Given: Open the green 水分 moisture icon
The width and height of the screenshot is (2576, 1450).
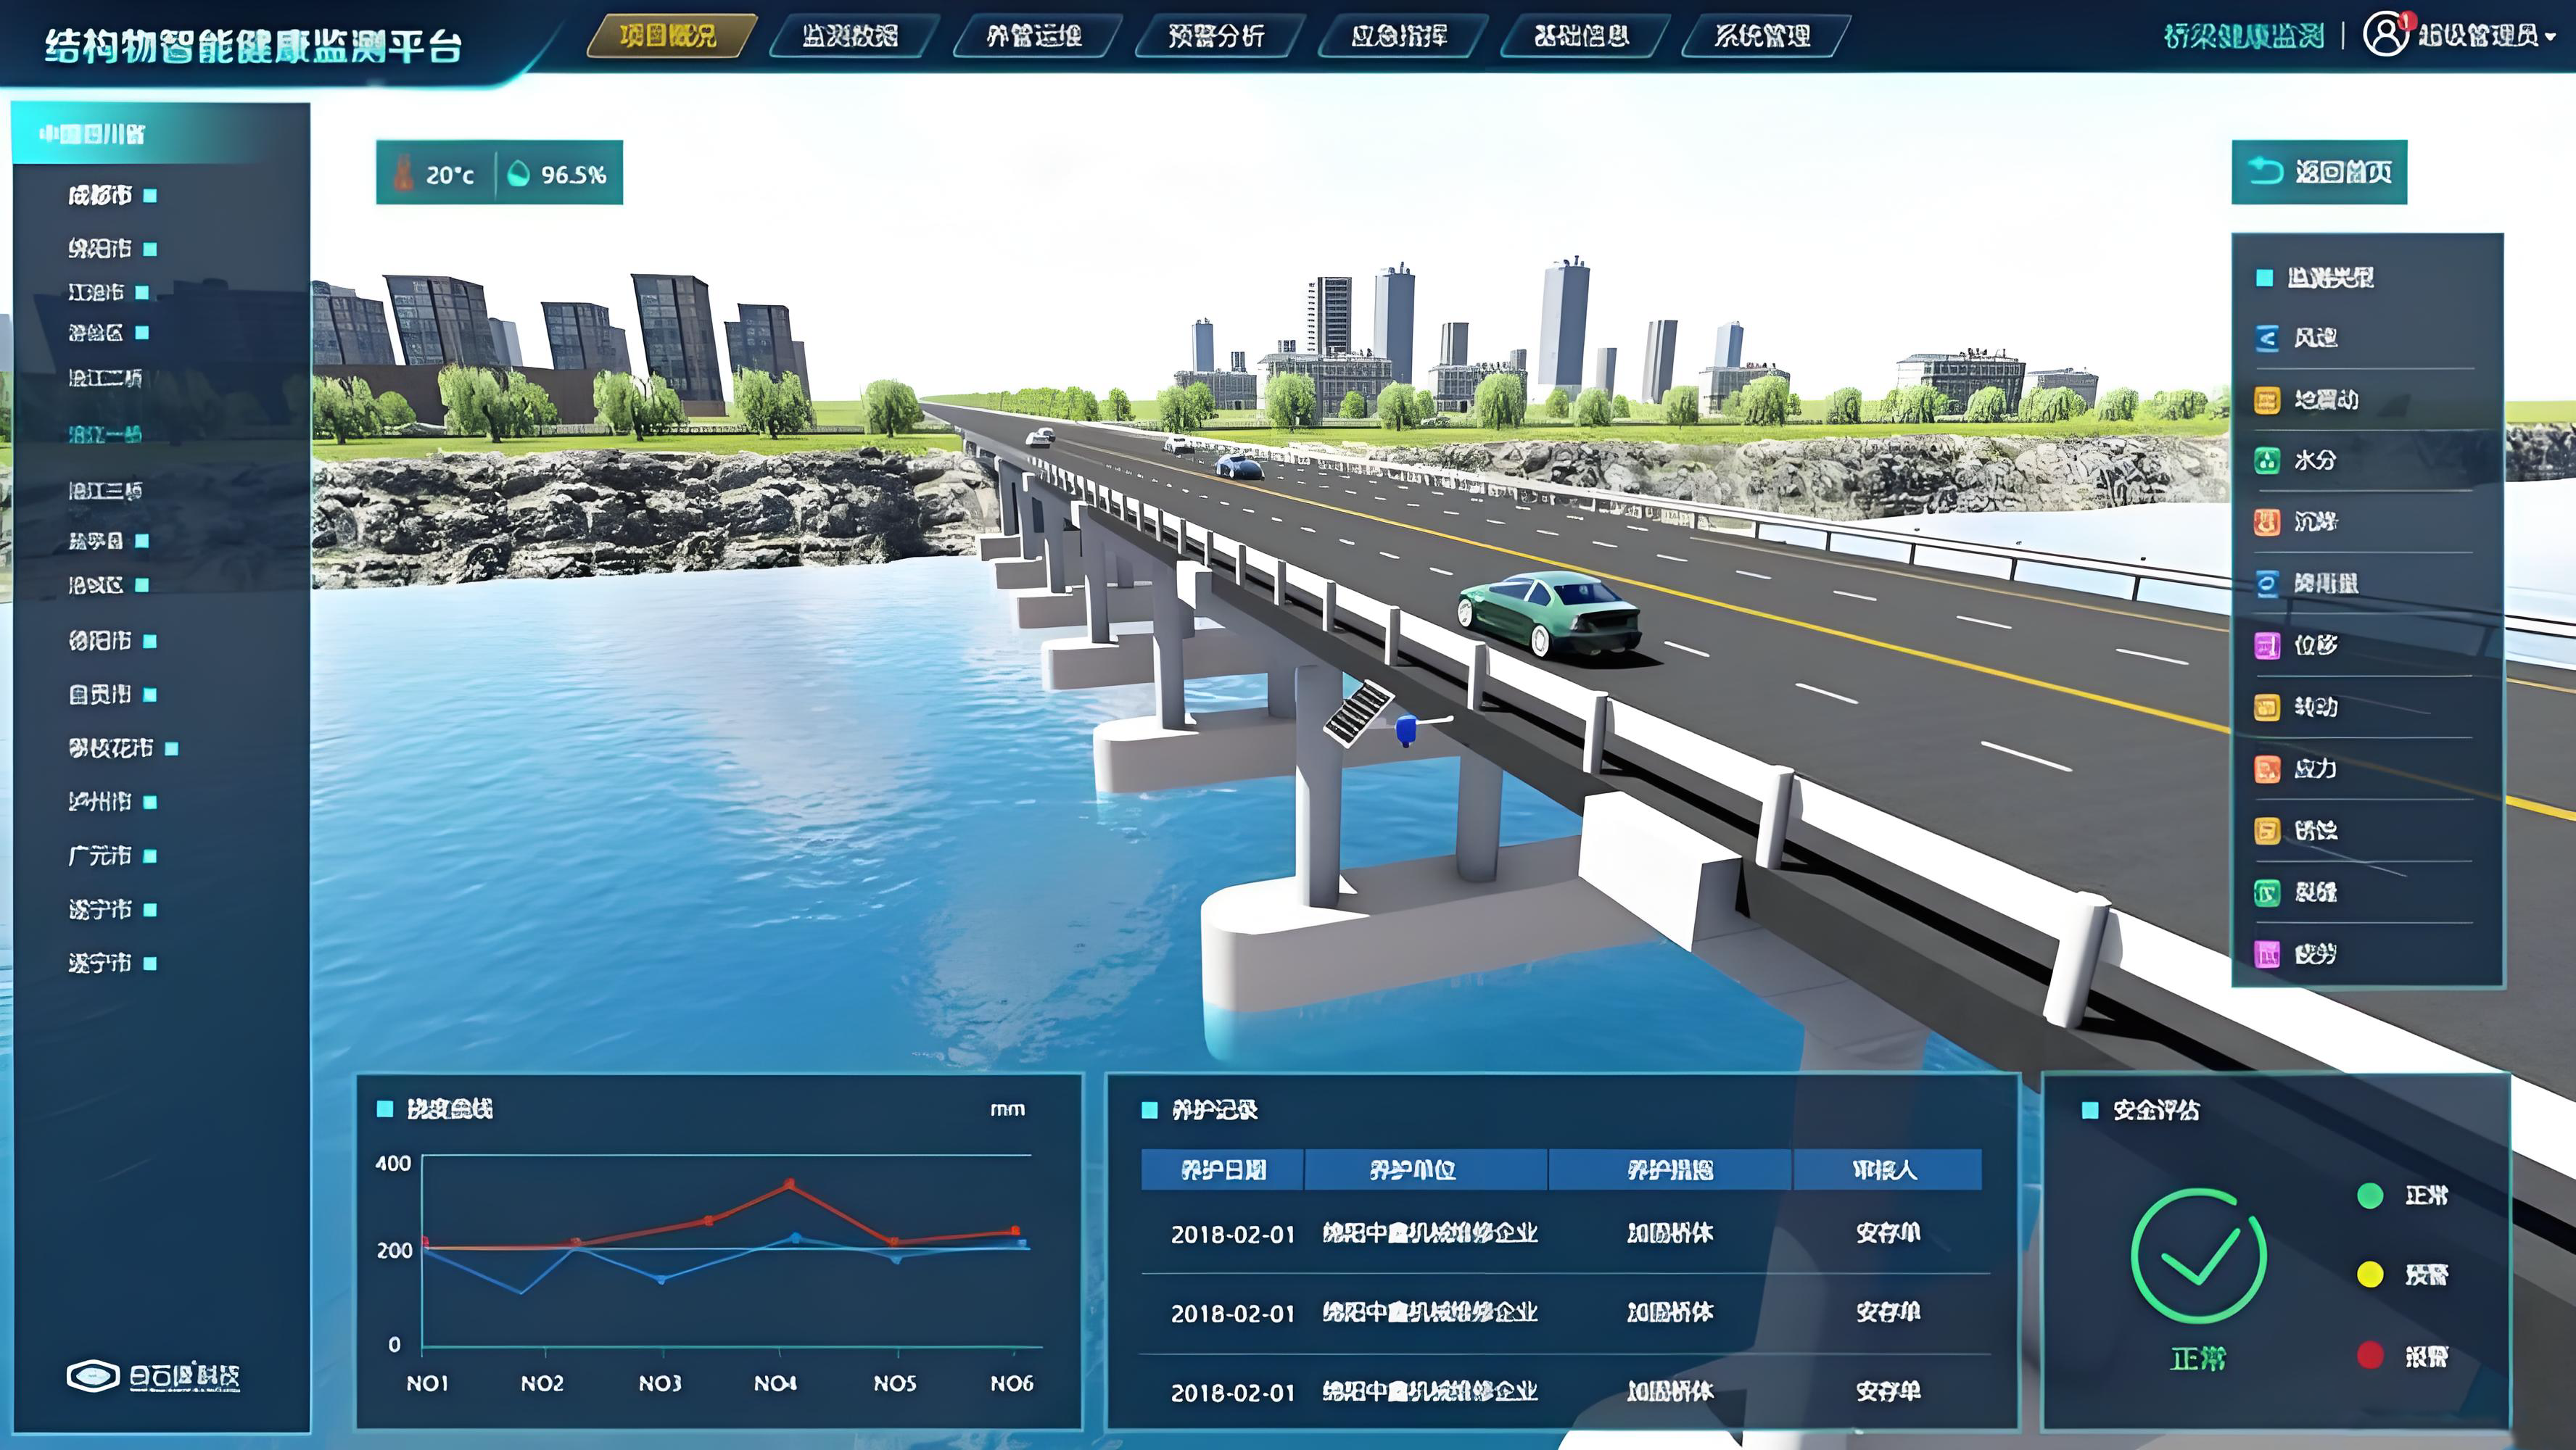Looking at the screenshot, I should coord(2267,461).
